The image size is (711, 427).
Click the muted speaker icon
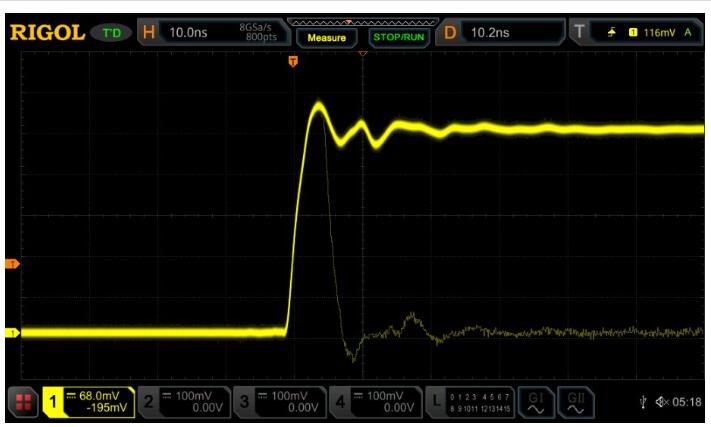[x=663, y=403]
